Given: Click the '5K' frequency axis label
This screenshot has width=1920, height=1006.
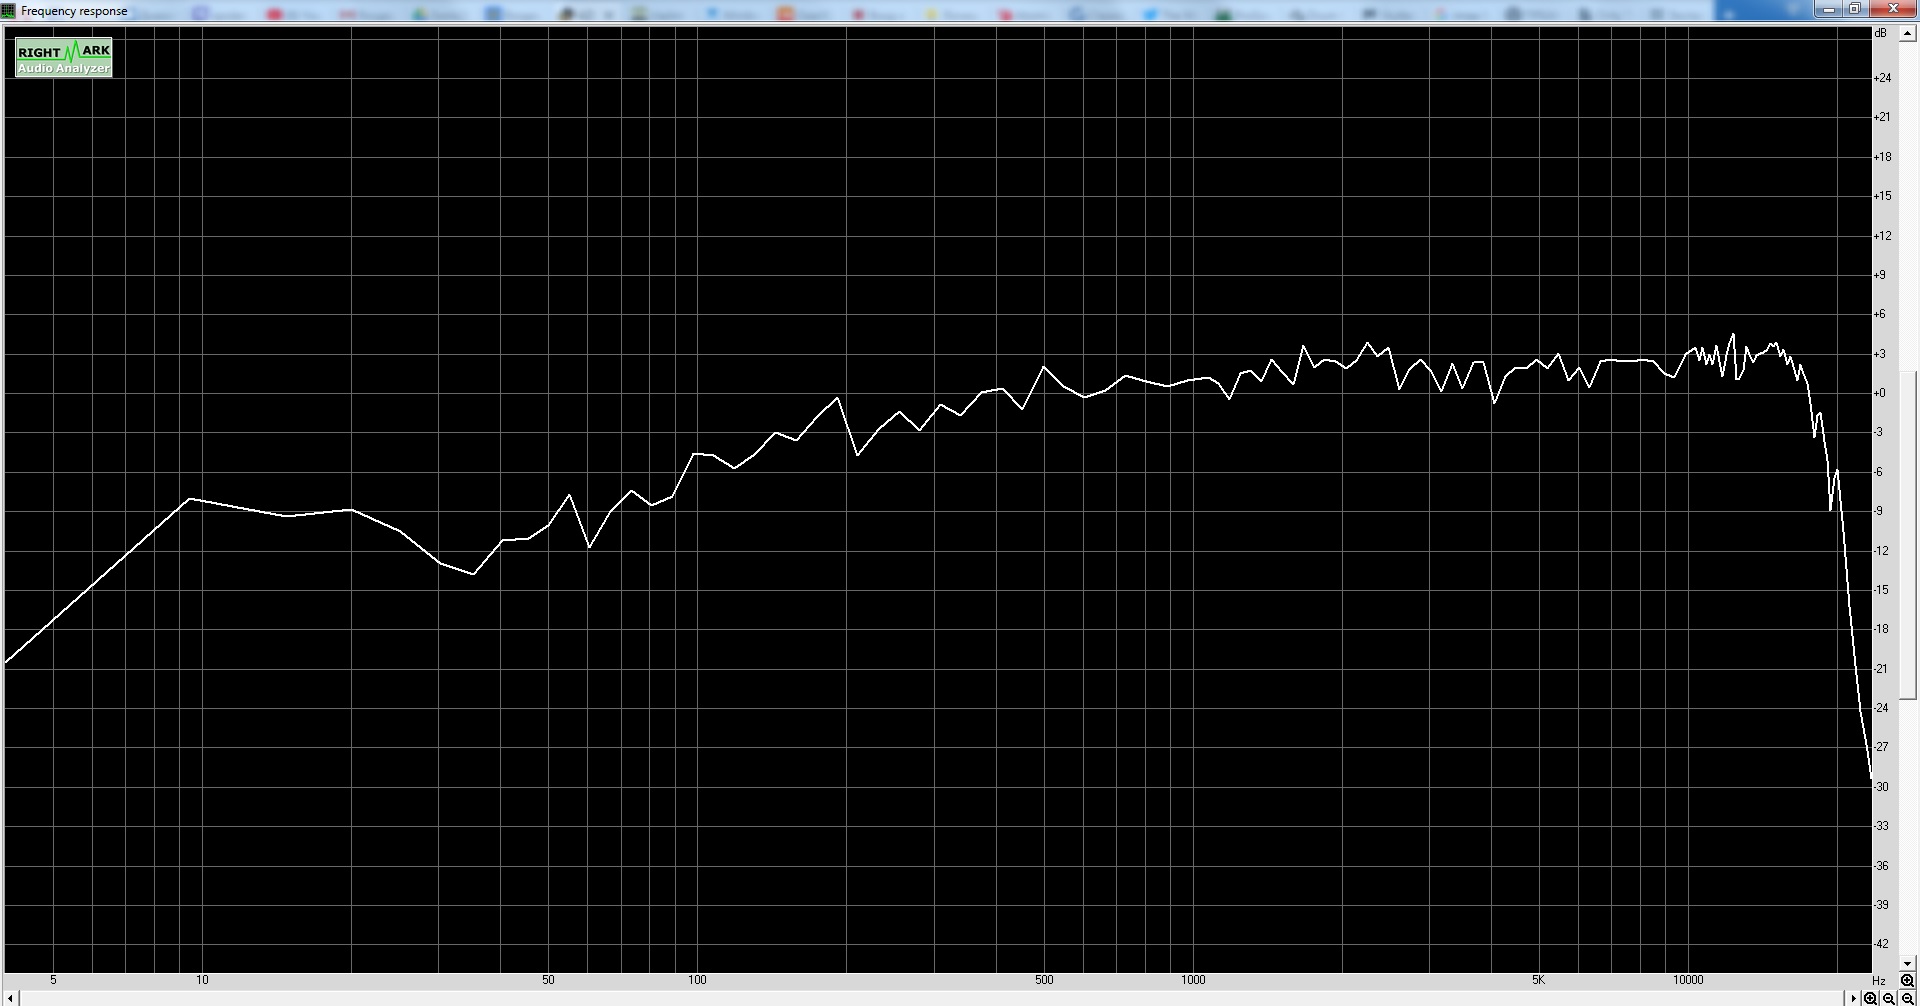Looking at the screenshot, I should coord(1538,980).
